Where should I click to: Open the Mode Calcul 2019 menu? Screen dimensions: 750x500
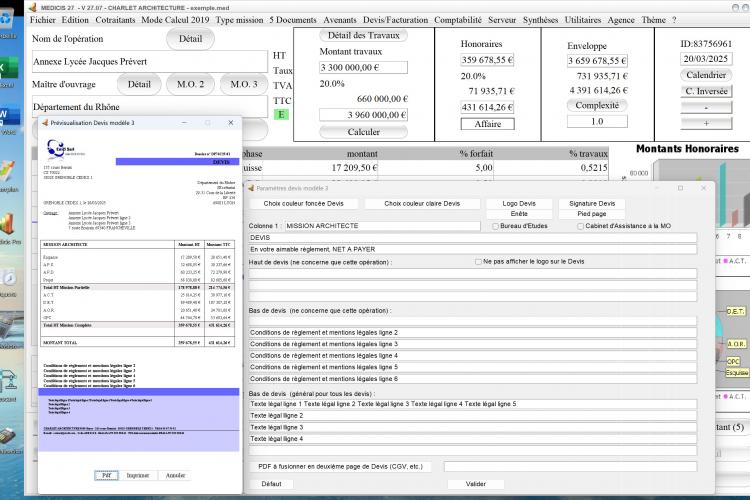(x=175, y=20)
